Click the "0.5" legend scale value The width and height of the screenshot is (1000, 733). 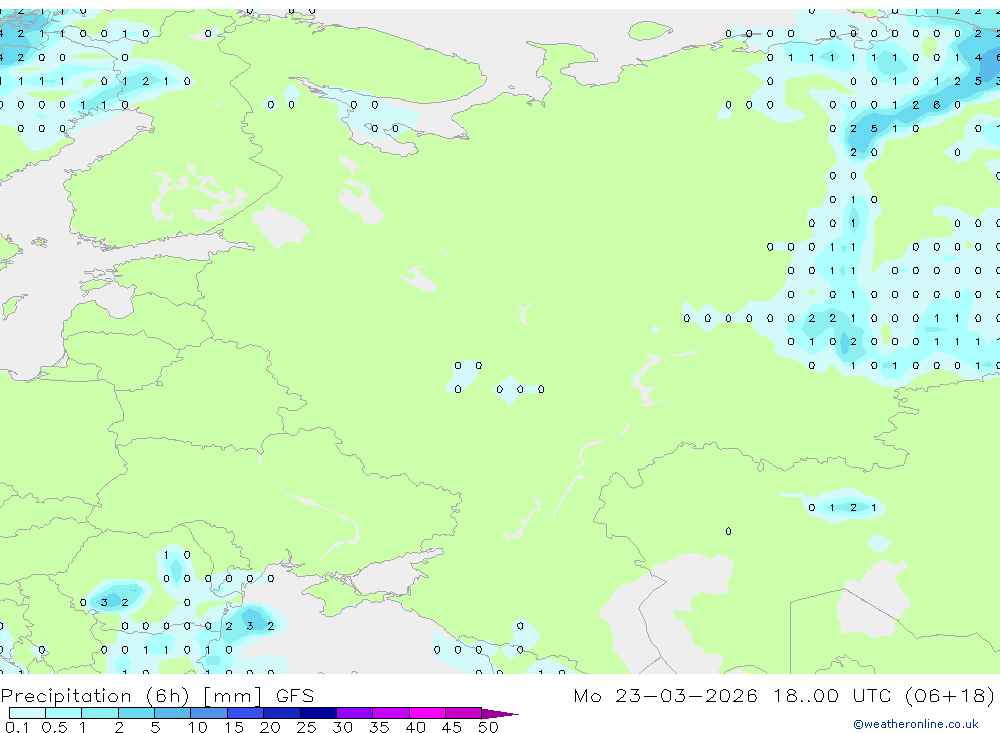point(54,727)
